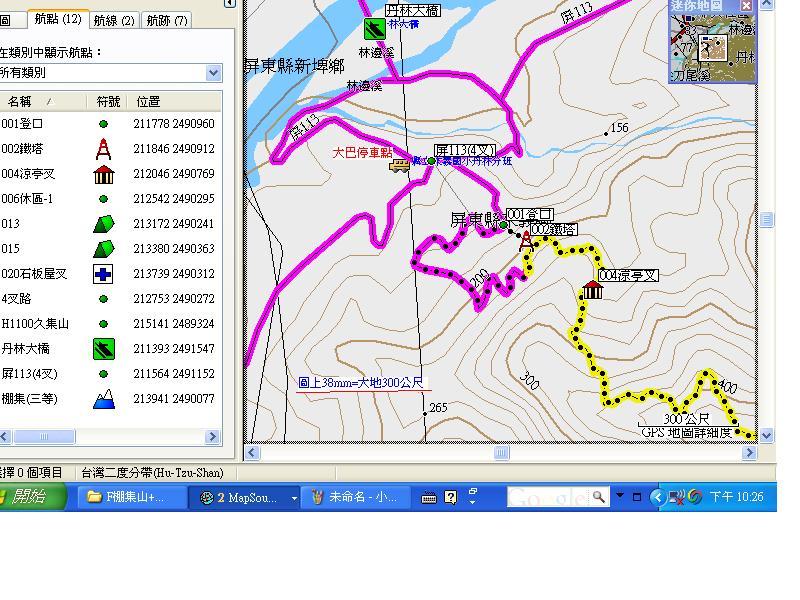
Task: Expand the MapSource taskbar group arrow
Action: coord(294,498)
